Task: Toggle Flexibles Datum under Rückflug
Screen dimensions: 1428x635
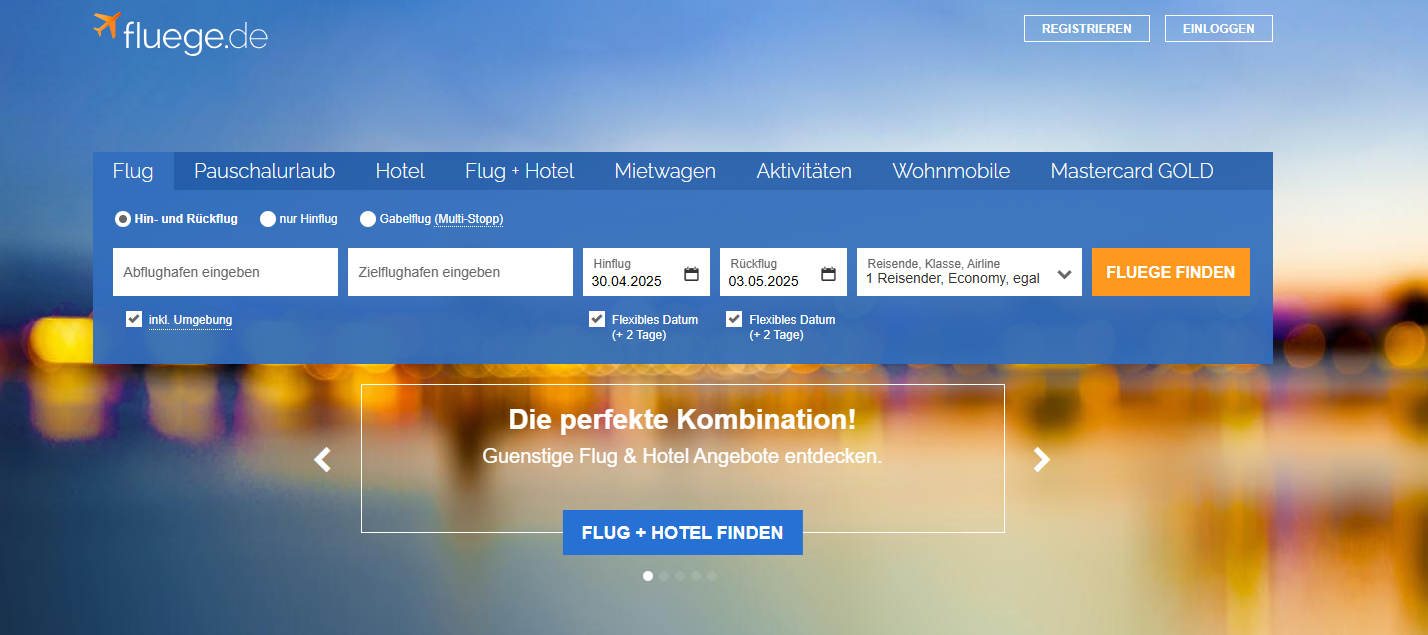Action: point(734,319)
